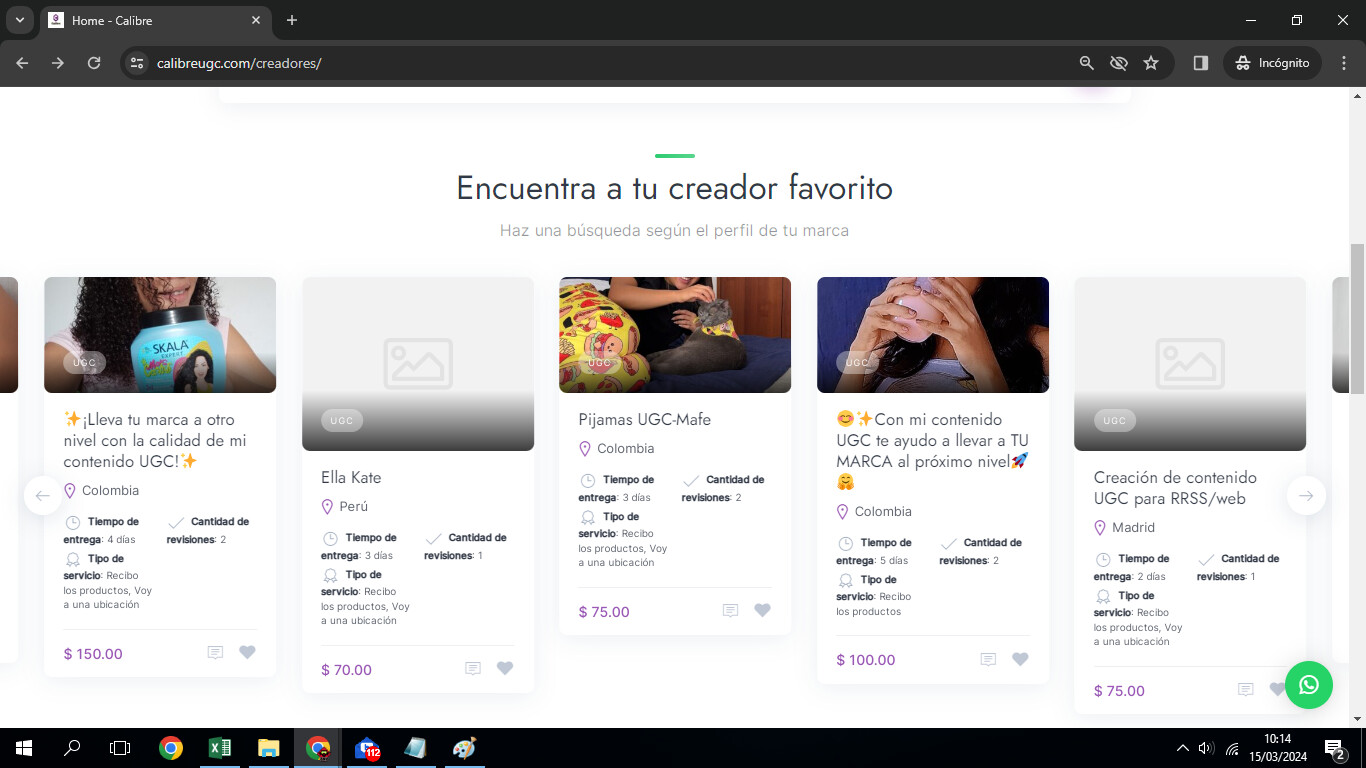Click the Incógnito profile button
The image size is (1366, 768).
coord(1272,63)
